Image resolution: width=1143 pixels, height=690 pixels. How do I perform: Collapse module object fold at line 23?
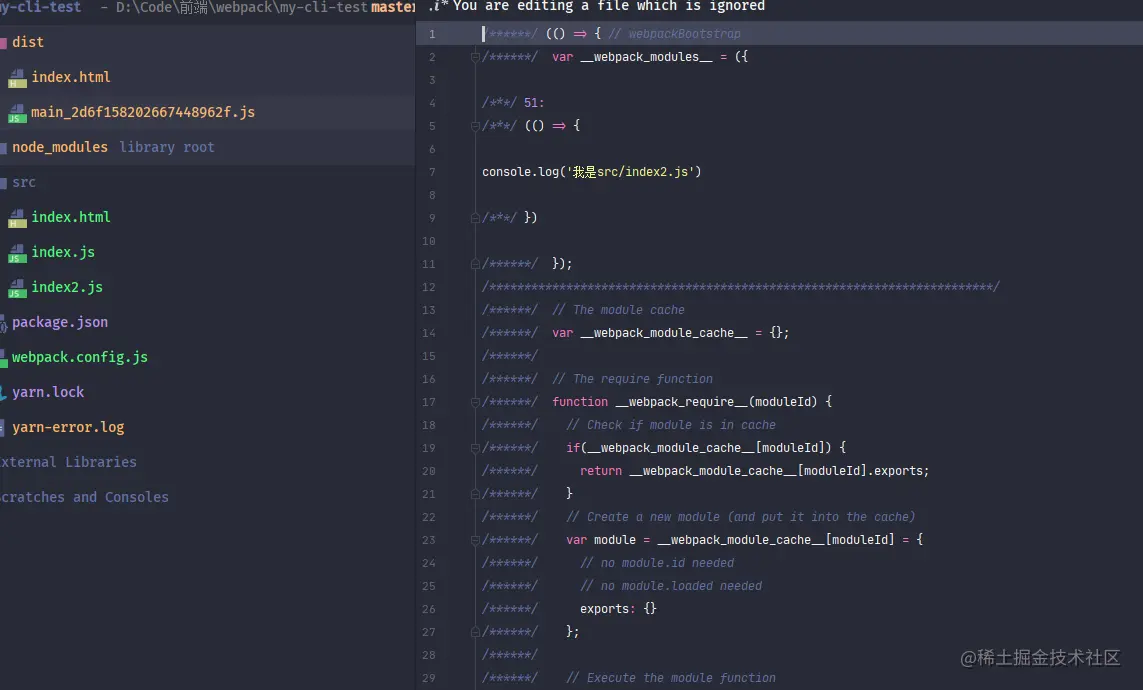coord(475,540)
